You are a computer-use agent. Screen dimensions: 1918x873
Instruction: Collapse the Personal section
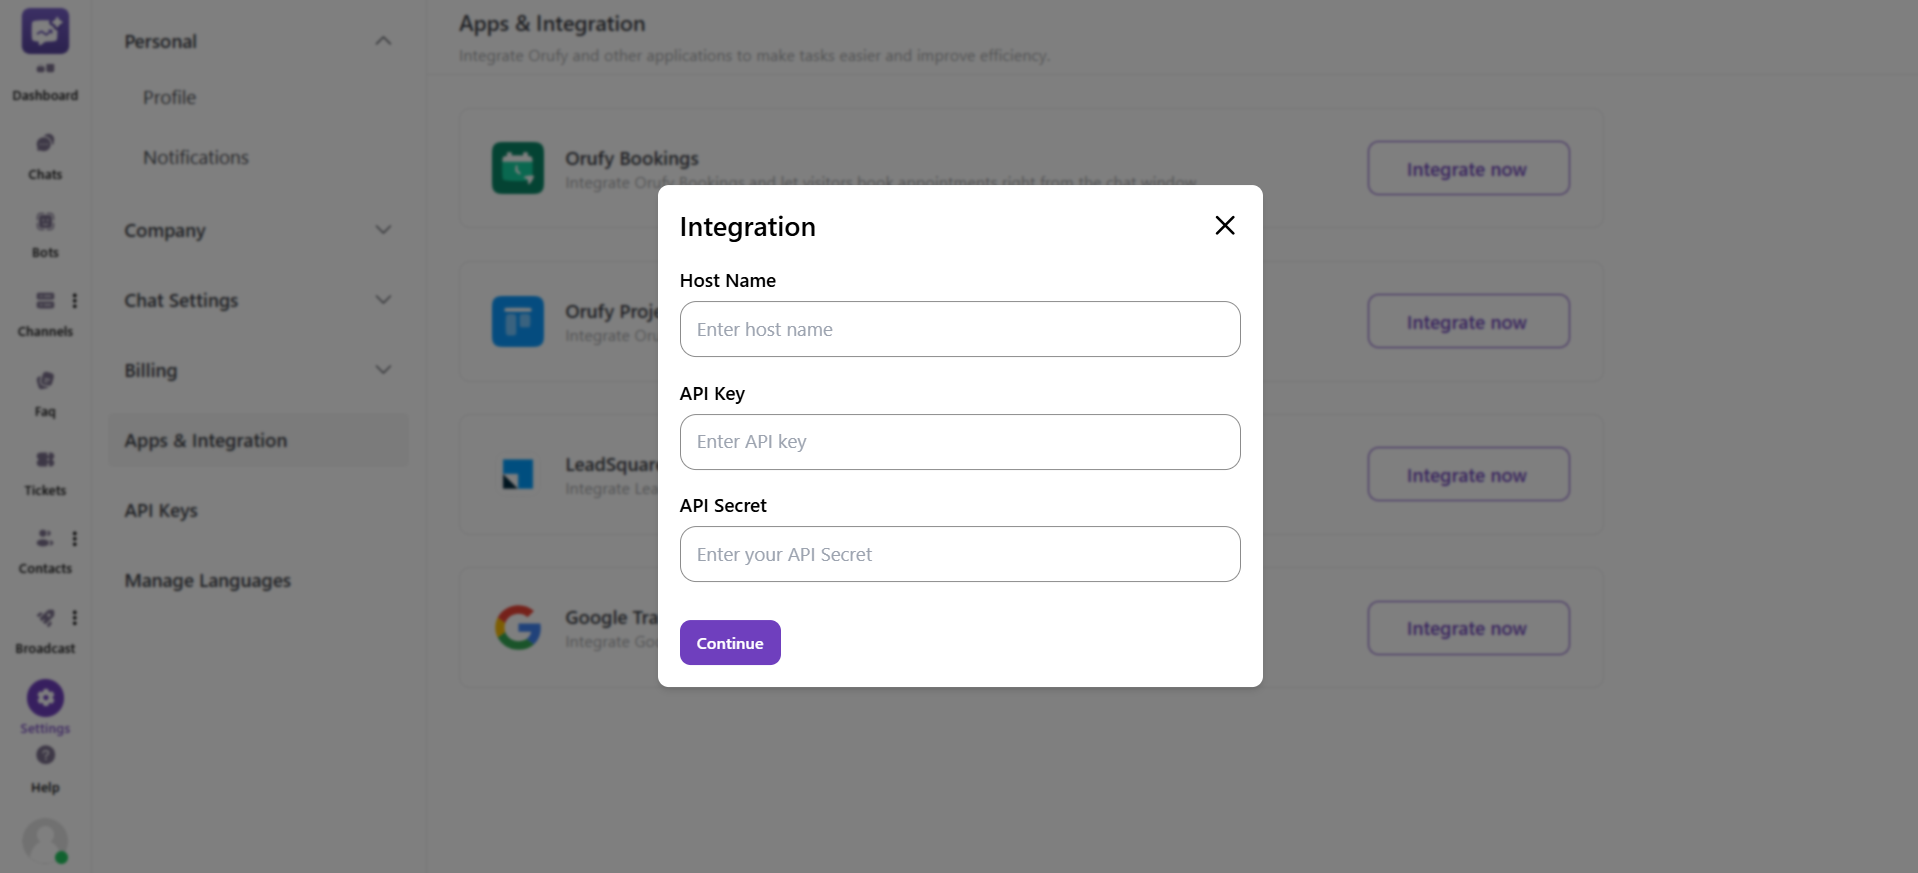click(383, 41)
